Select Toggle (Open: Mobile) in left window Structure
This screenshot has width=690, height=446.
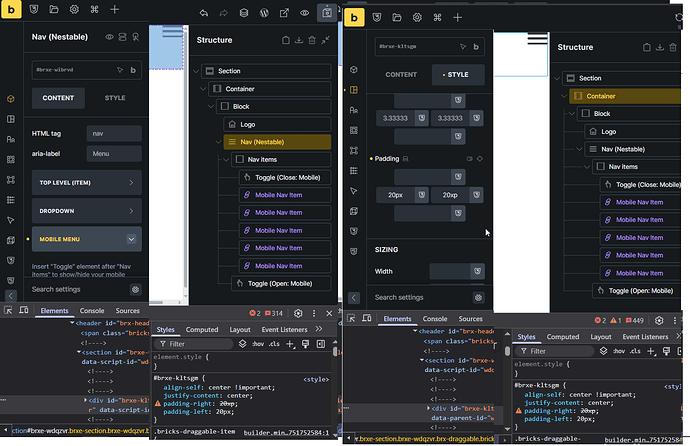pos(281,284)
